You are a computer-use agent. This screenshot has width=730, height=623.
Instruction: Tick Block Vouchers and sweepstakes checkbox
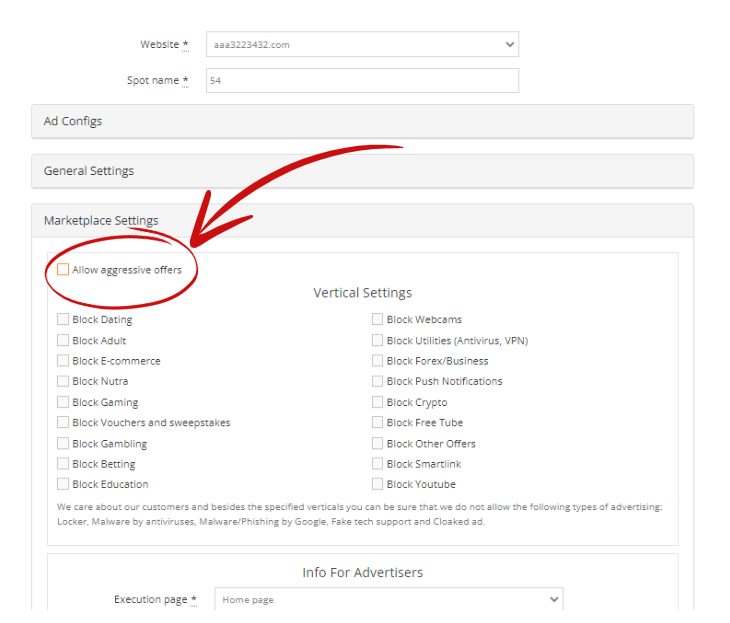click(63, 422)
